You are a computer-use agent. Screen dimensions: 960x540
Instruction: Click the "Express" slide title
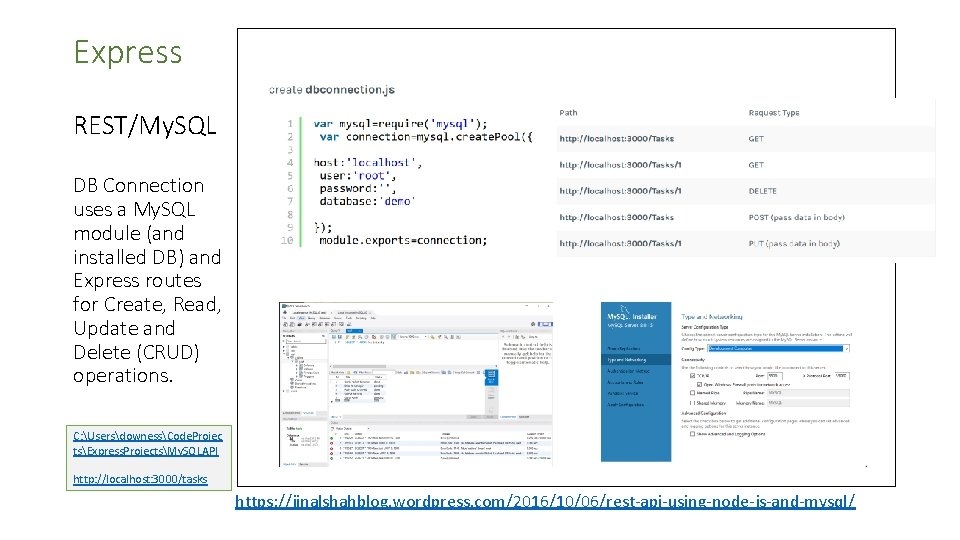pyautogui.click(x=128, y=52)
